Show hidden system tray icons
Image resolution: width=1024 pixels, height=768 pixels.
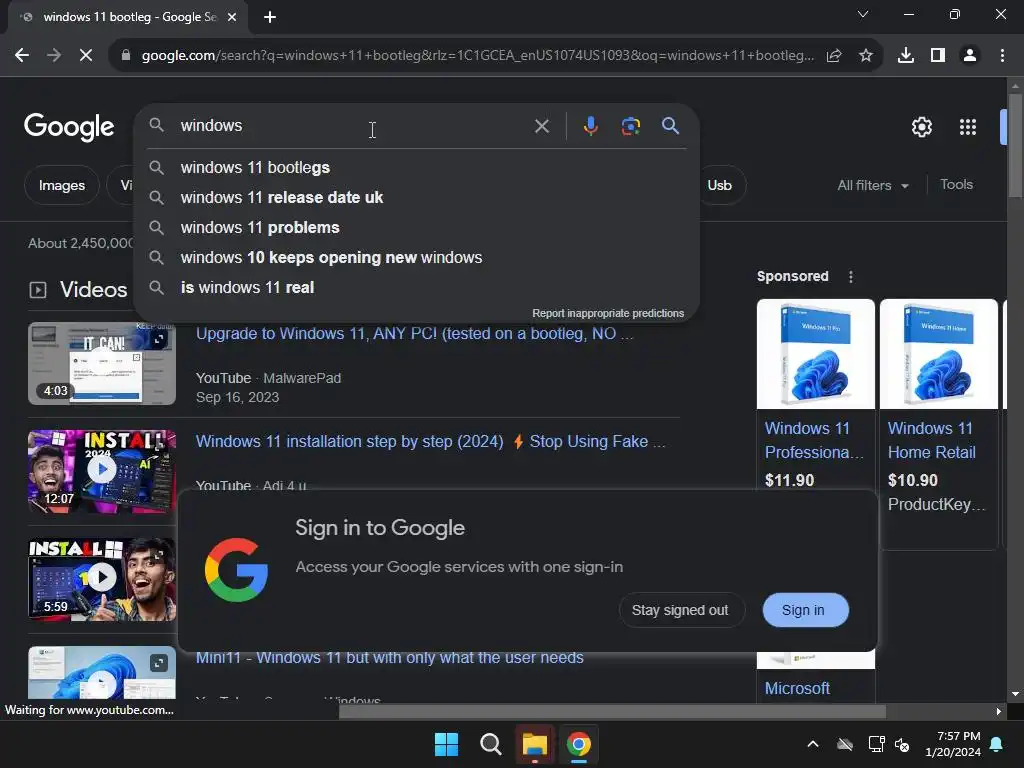pyautogui.click(x=813, y=744)
